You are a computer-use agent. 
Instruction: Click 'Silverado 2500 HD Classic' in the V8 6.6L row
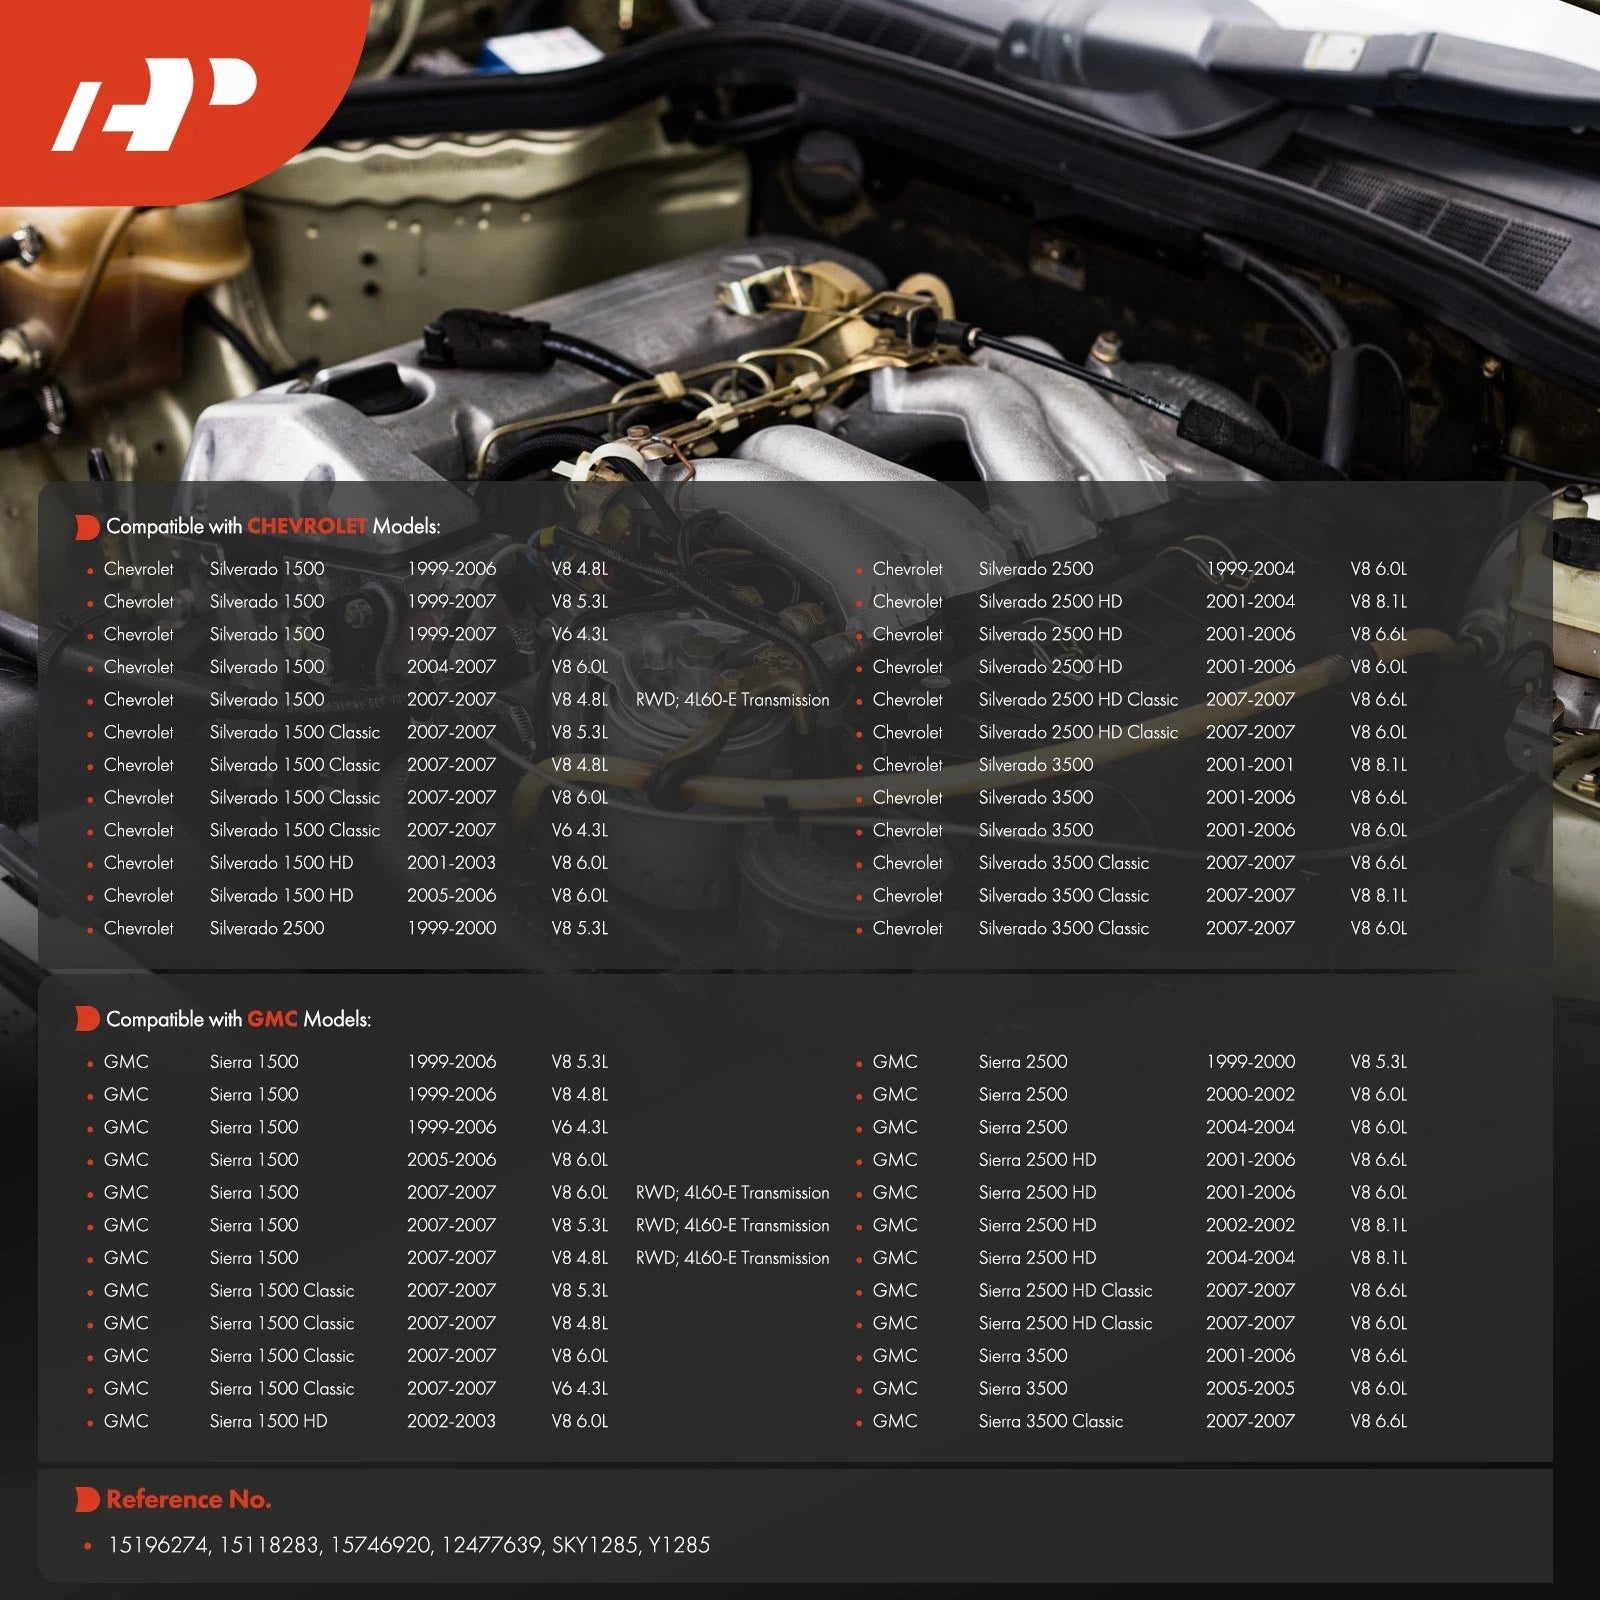pos(1078,700)
